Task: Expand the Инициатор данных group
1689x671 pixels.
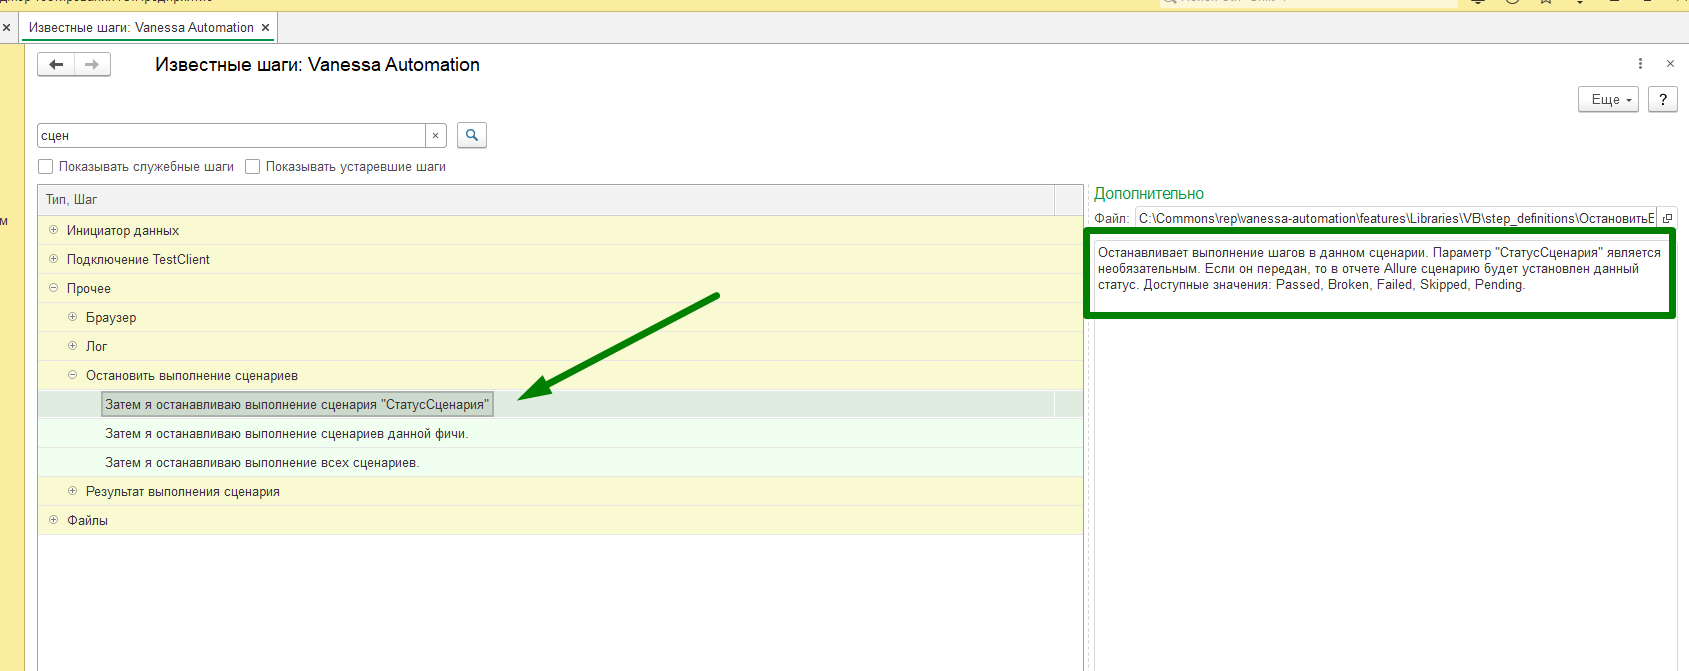Action: (54, 230)
